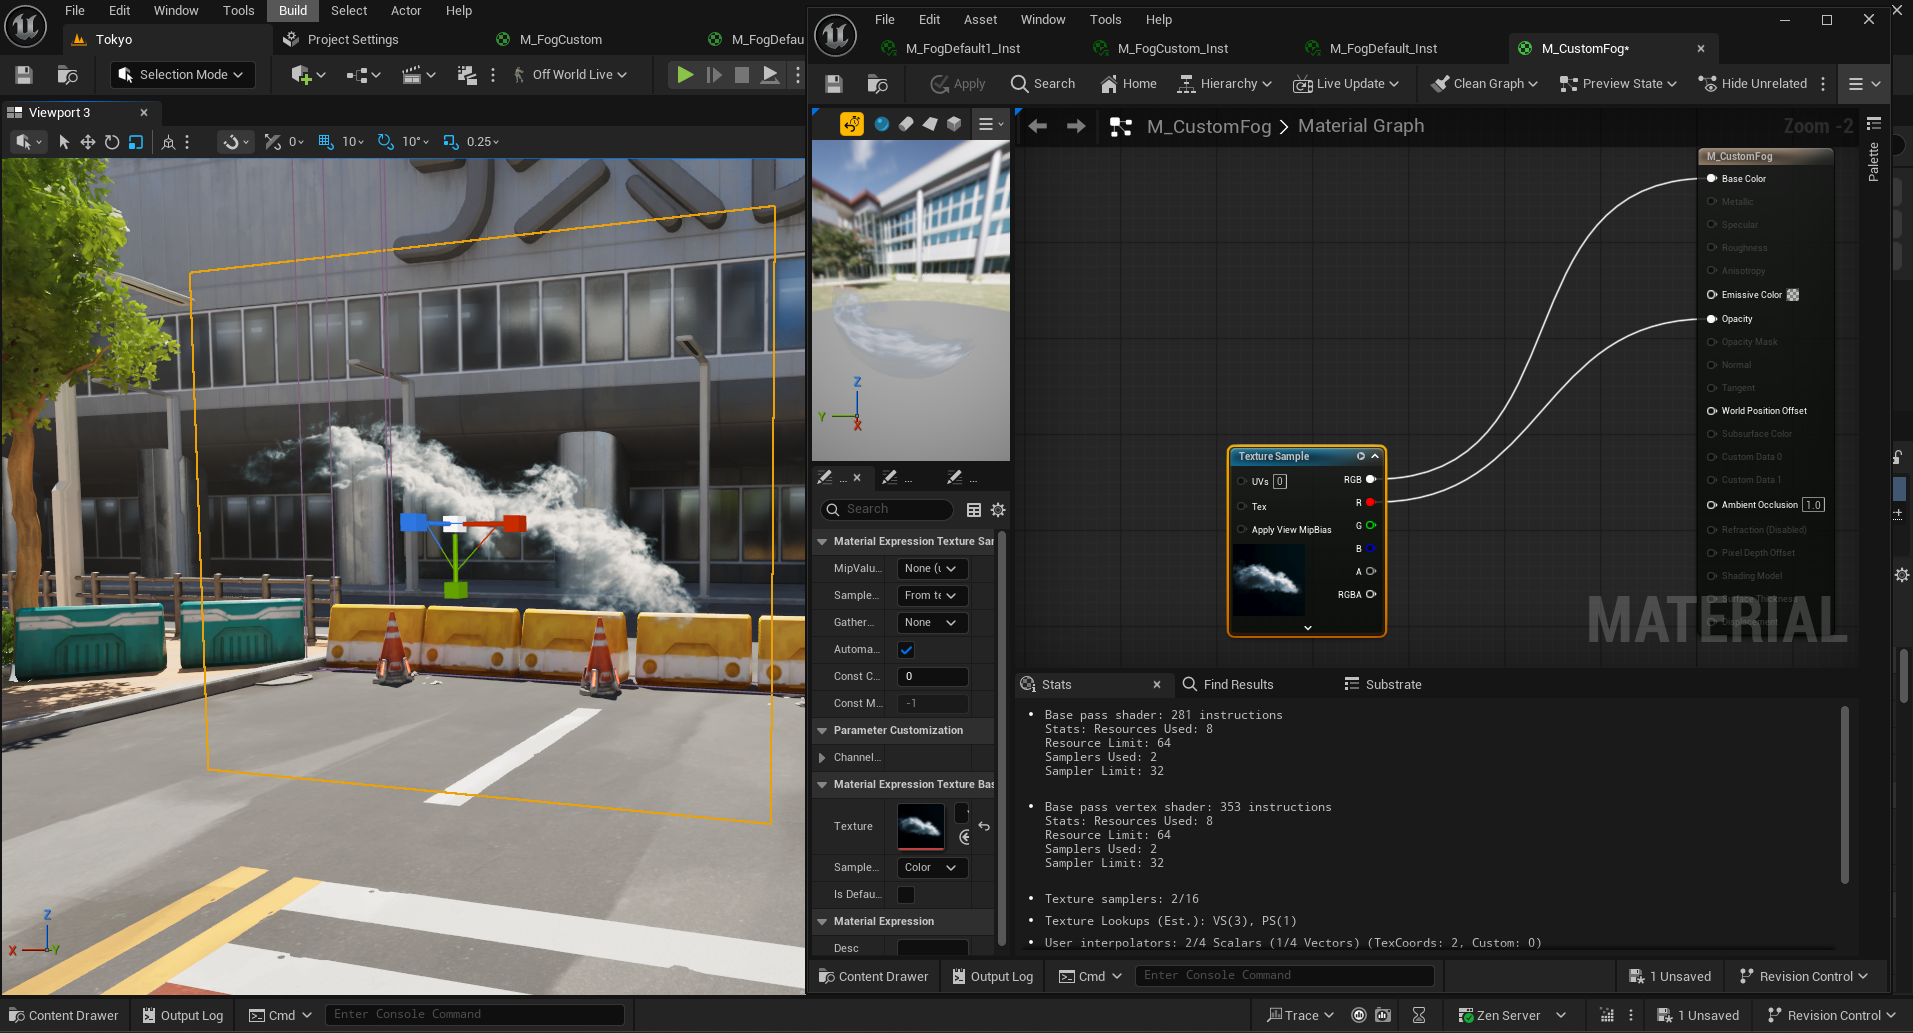
Task: Click the Apply button in Material Editor
Action: [x=958, y=84]
